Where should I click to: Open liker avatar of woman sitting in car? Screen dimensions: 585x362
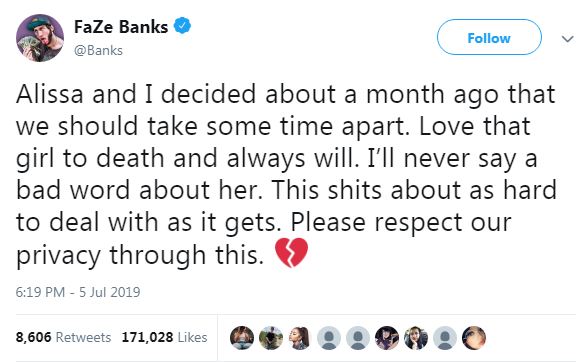(416, 338)
